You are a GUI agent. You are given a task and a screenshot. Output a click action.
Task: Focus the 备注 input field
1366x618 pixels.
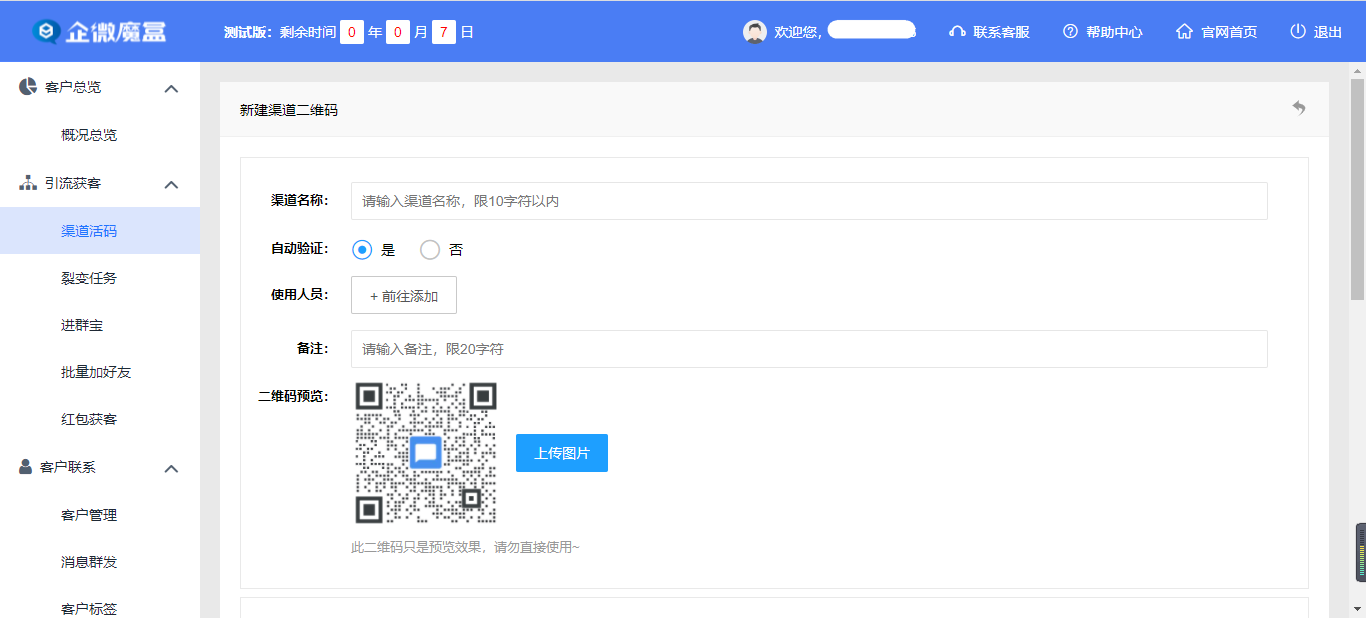809,349
